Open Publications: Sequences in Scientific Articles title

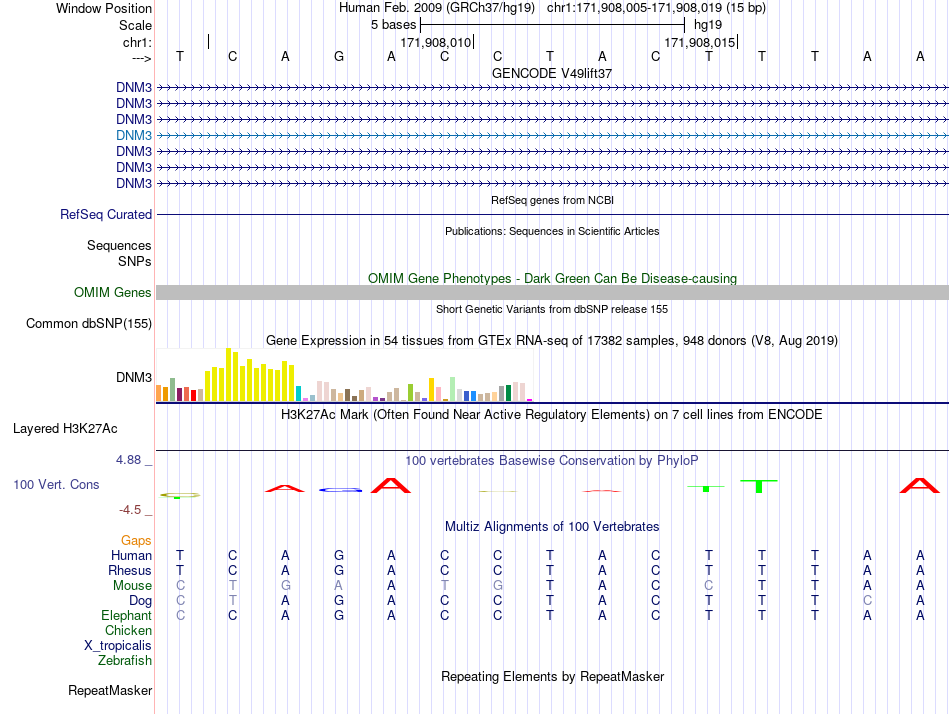[552, 231]
